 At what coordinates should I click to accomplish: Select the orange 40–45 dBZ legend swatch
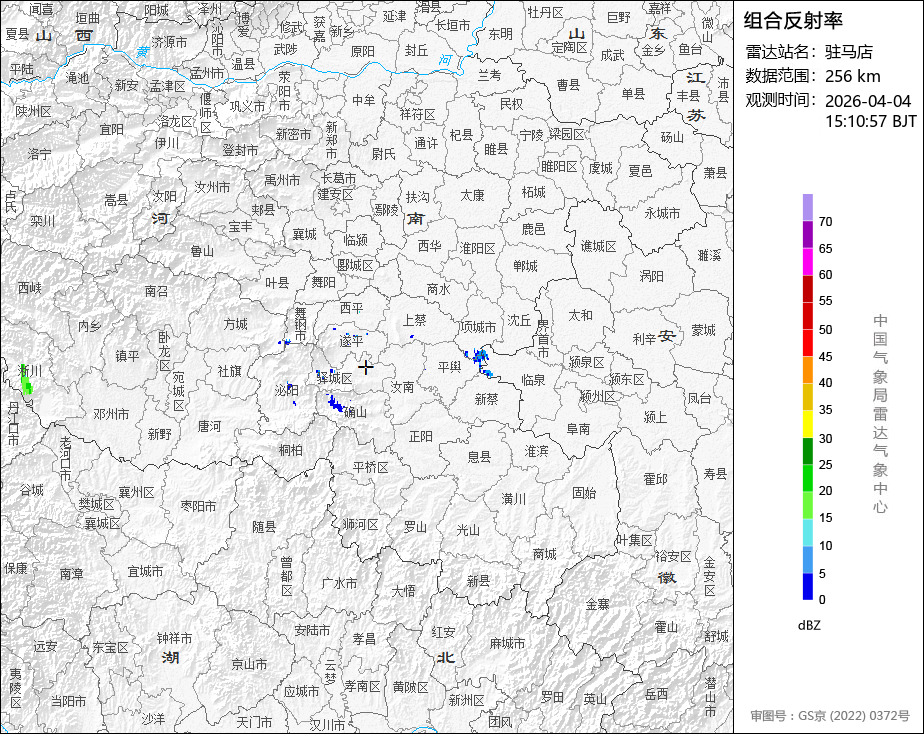807,370
